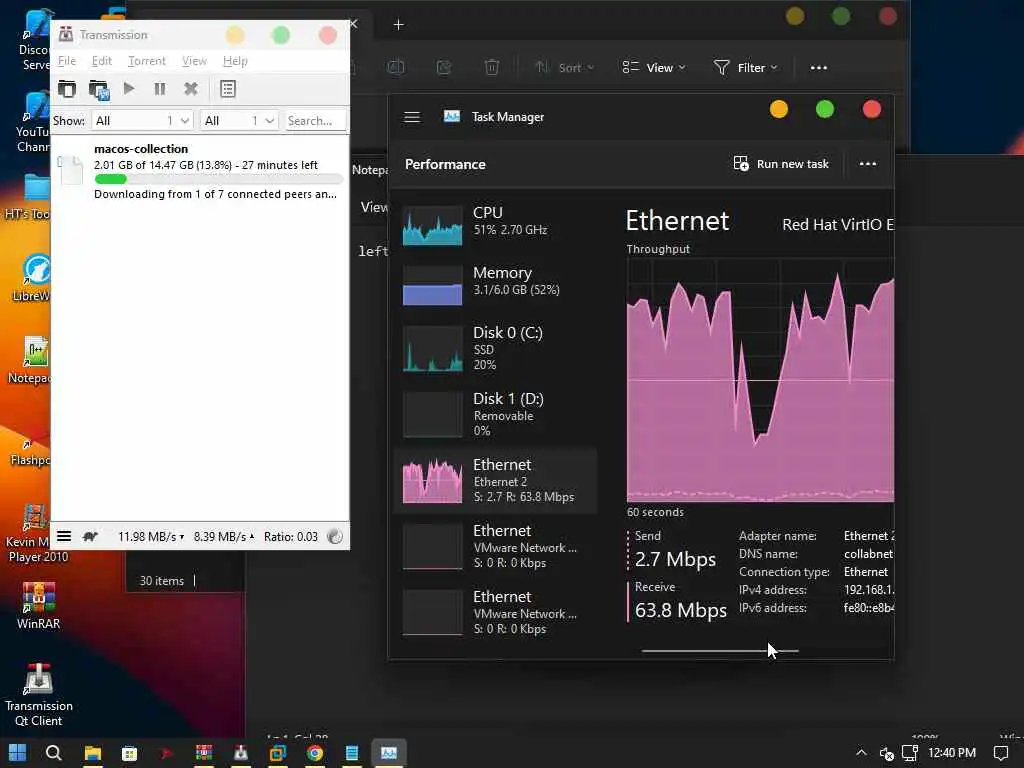Click the 30 items status text
Image resolution: width=1024 pixels, height=768 pixels.
click(161, 581)
